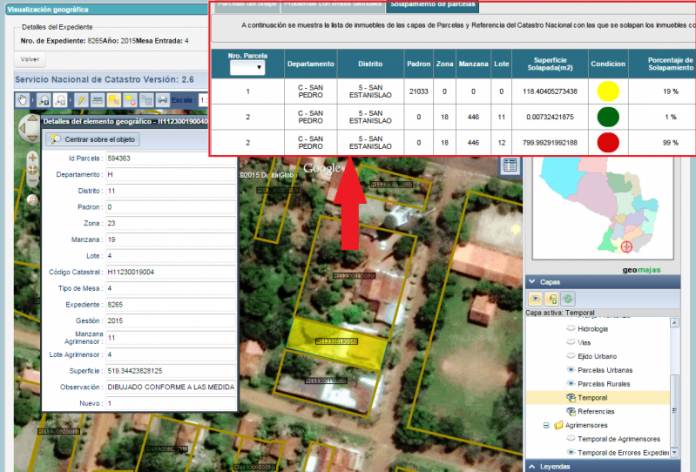Show the Ejido Urbano layer
The width and height of the screenshot is (696, 472).
coord(571,356)
